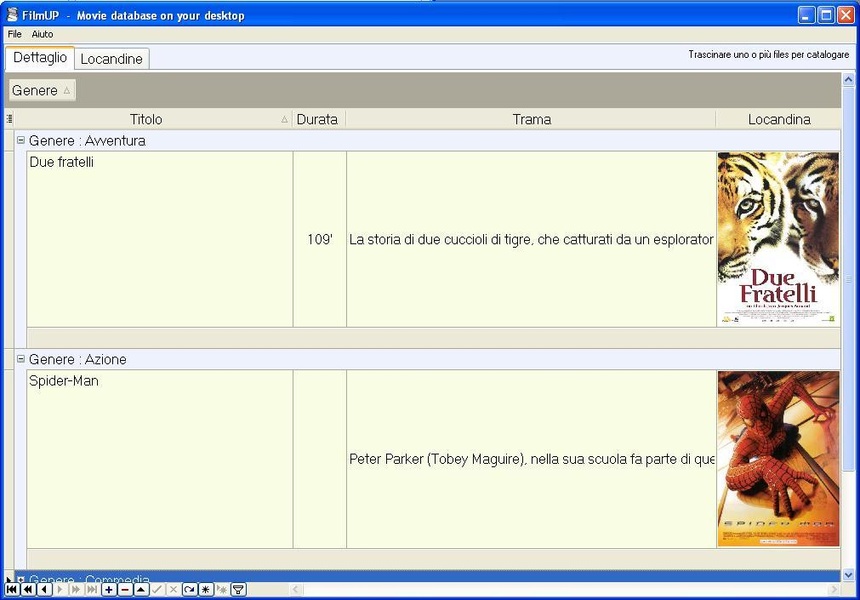Viewport: 860px width, 600px height.
Task: Click the edit record triangle icon
Action: click(141, 590)
